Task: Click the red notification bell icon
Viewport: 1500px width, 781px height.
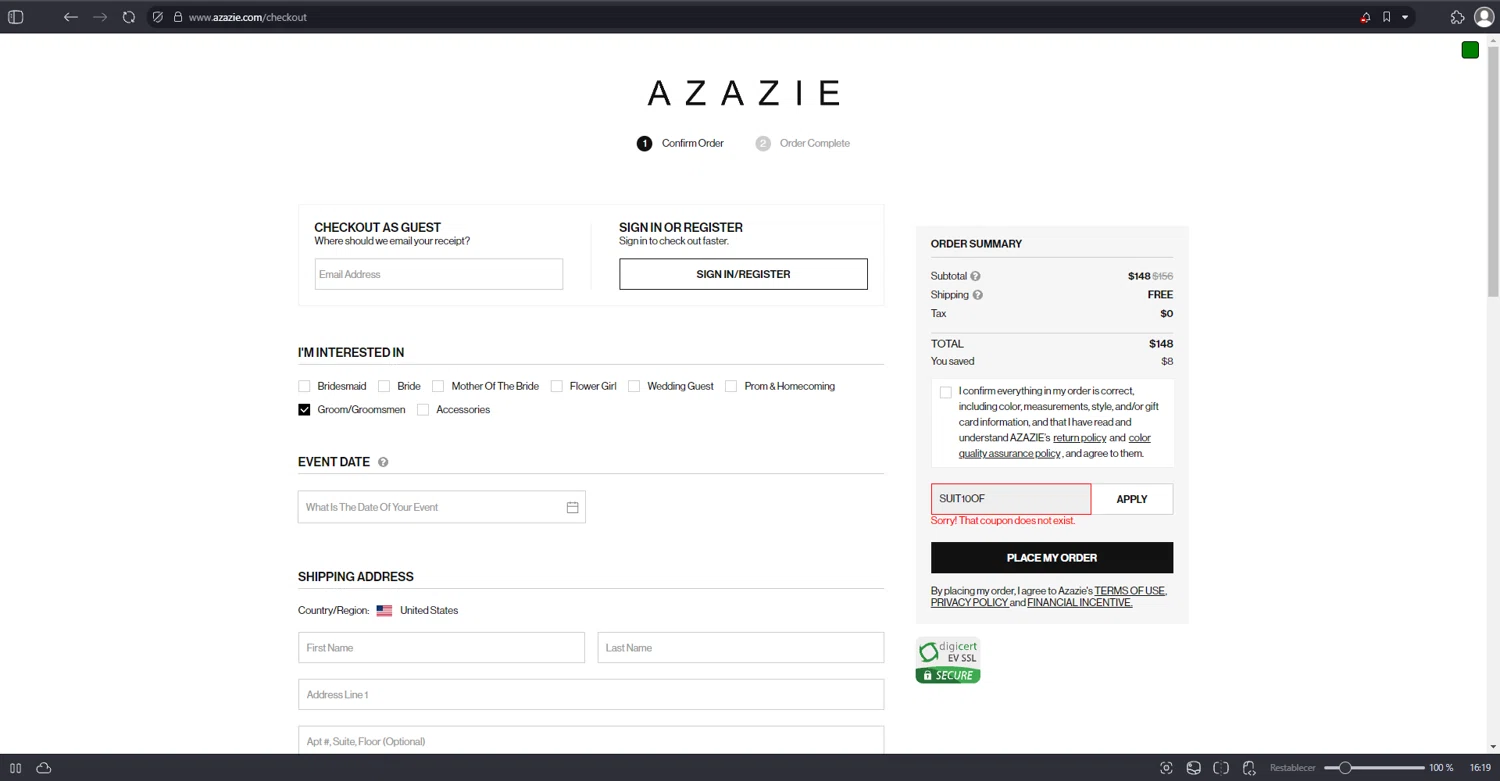Action: [x=1365, y=17]
